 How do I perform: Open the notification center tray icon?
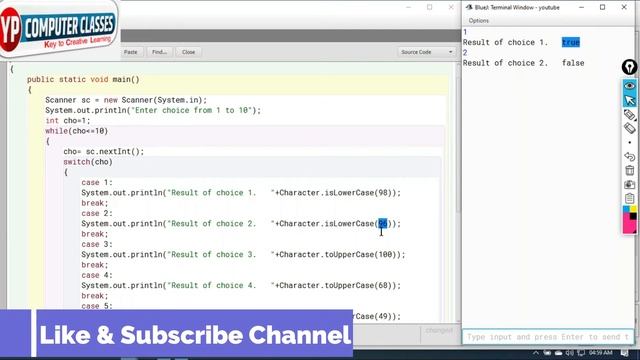[625, 353]
